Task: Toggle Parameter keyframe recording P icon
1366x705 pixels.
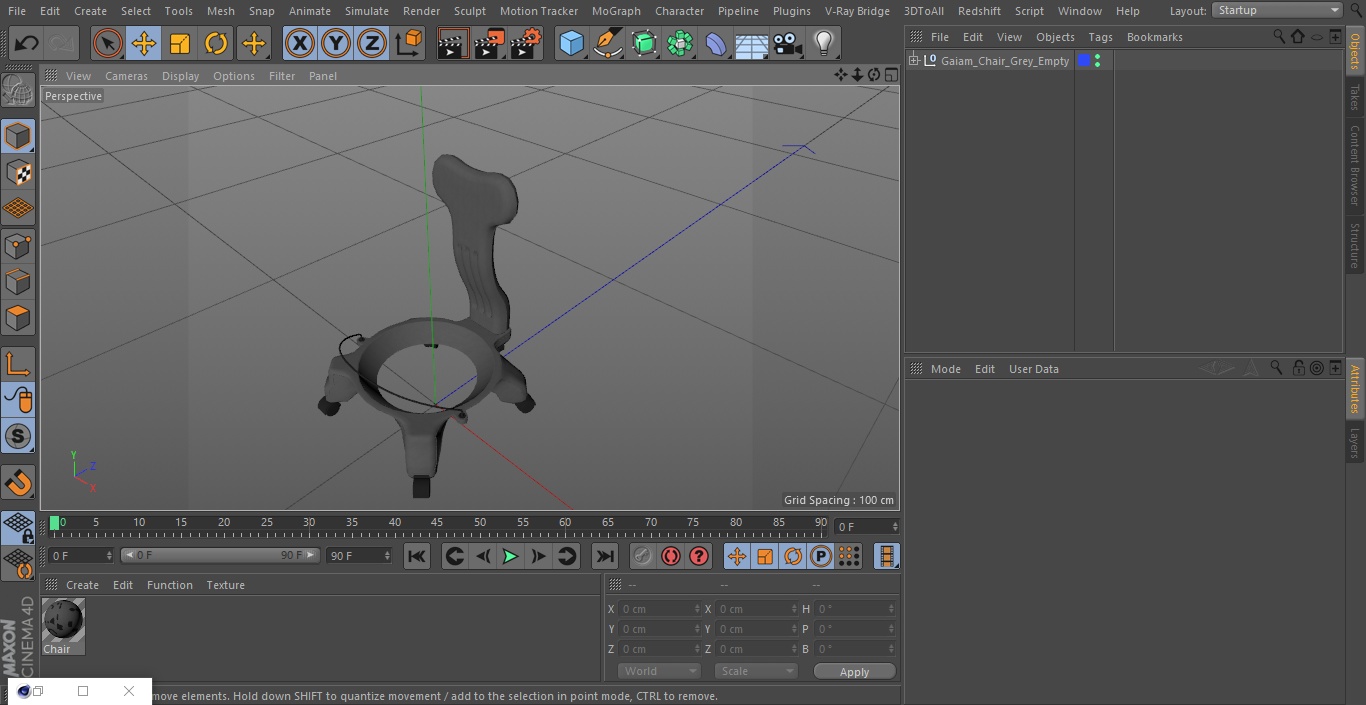Action: click(821, 556)
